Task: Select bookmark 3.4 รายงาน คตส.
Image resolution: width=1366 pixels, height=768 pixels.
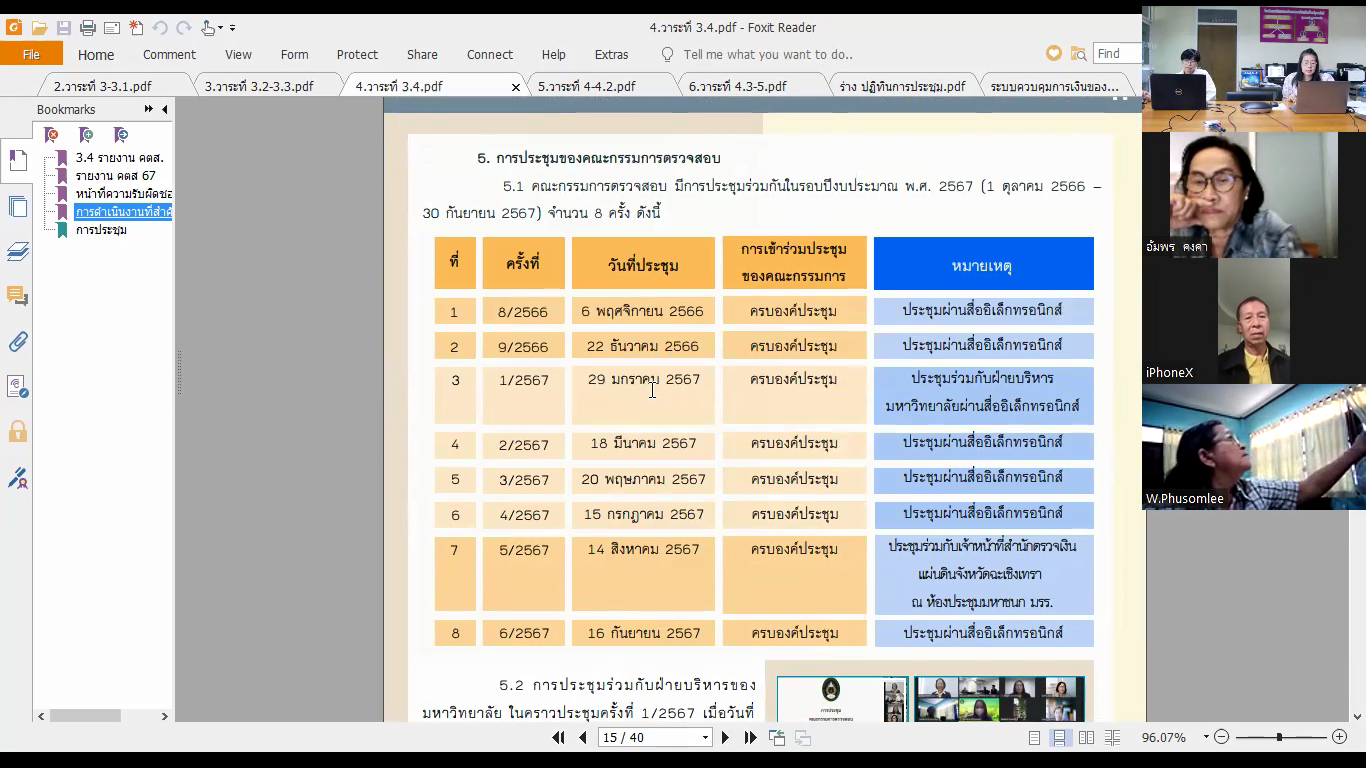Action: coord(120,158)
